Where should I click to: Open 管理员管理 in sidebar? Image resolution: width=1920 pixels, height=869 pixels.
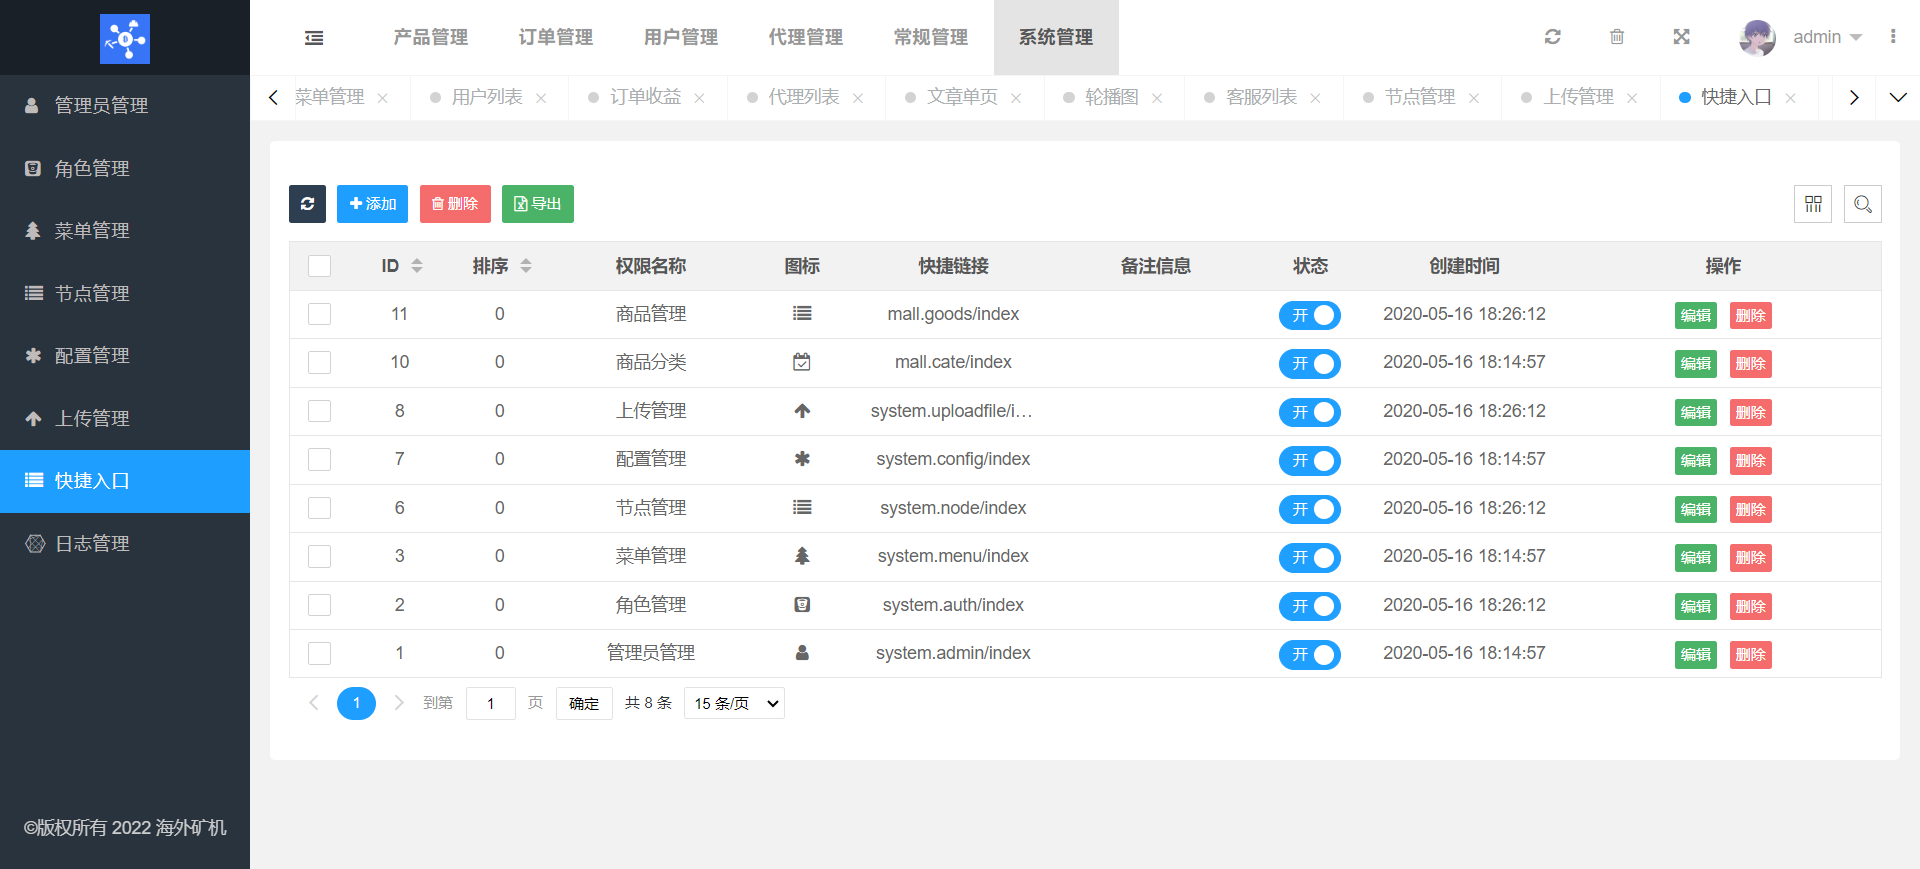[125, 105]
